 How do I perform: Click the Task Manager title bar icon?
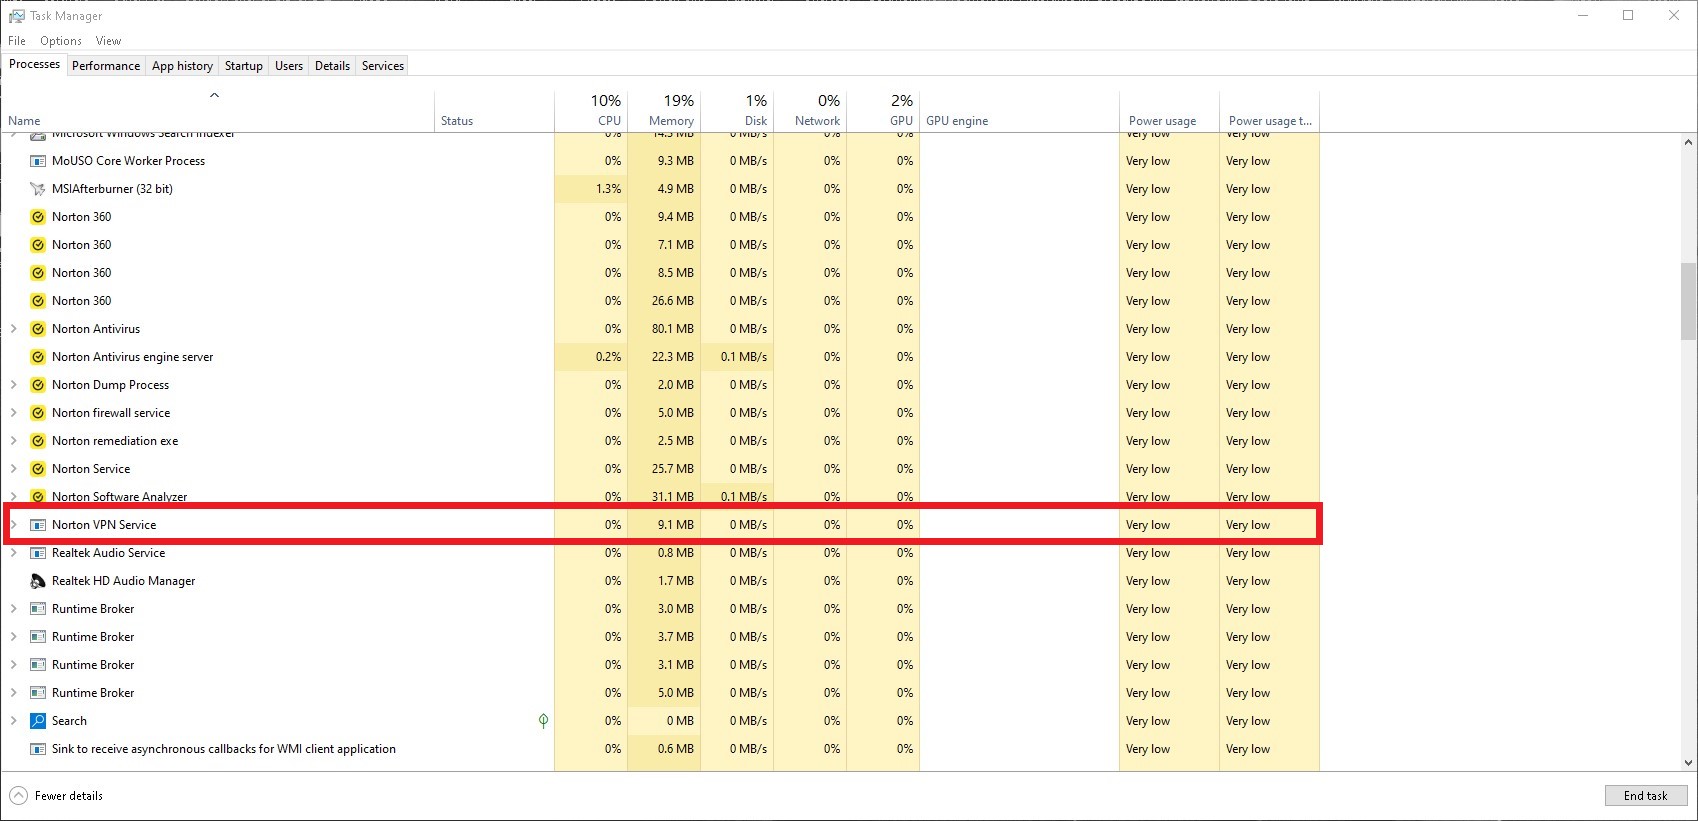pyautogui.click(x=16, y=16)
